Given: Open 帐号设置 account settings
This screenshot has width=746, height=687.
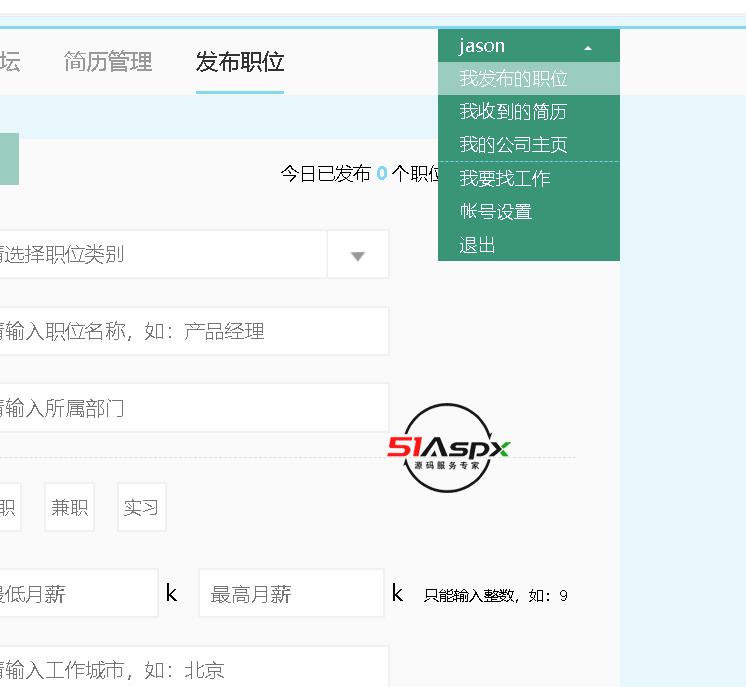Looking at the screenshot, I should (496, 212).
